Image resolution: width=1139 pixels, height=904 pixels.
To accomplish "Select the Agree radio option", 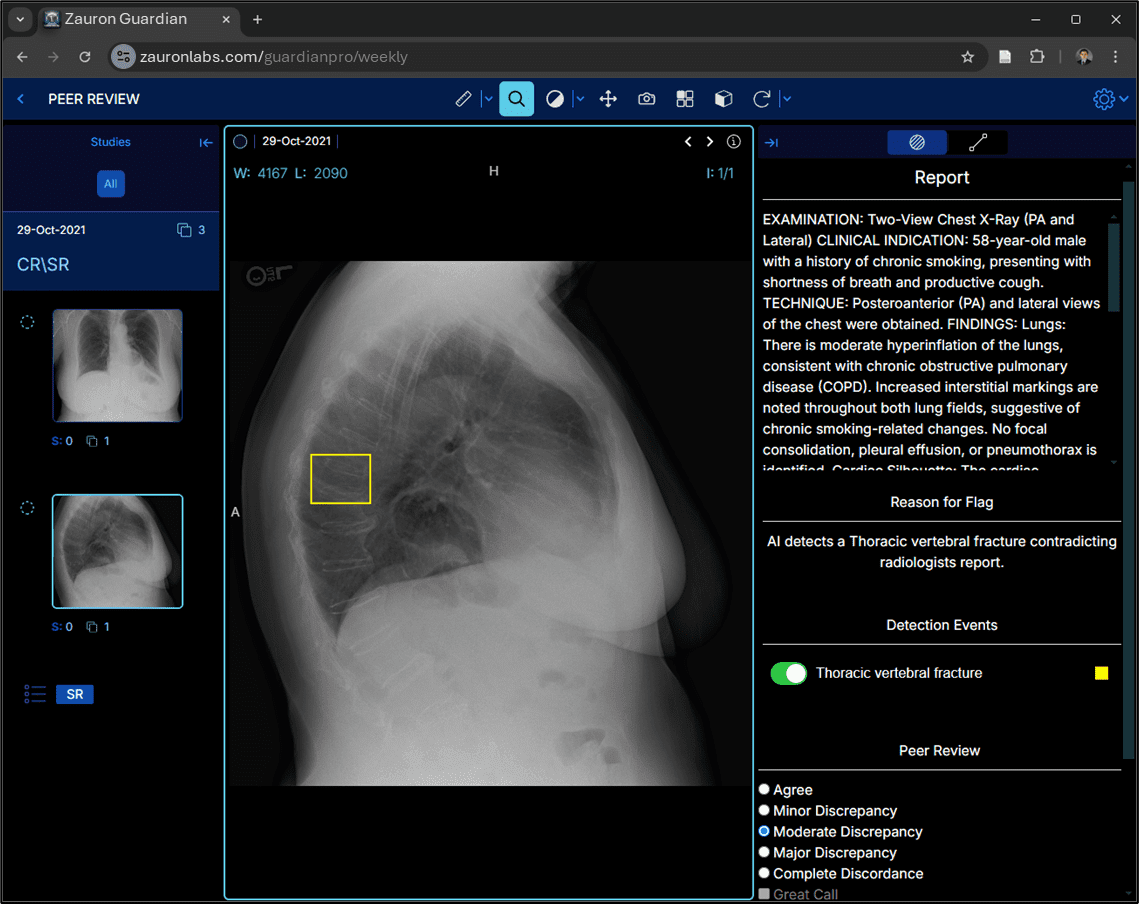I will [765, 790].
